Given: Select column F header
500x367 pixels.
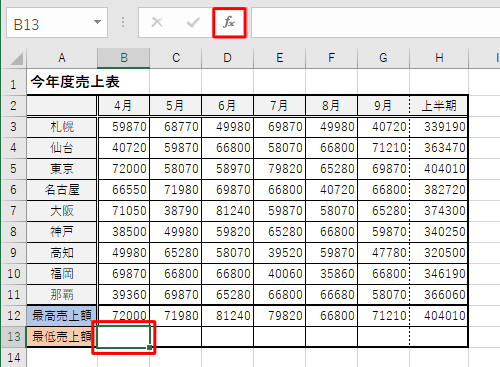Looking at the screenshot, I should (x=331, y=58).
